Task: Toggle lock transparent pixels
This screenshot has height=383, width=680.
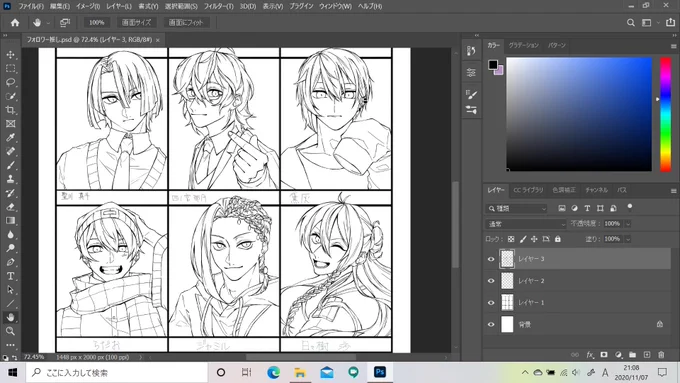Action: (x=511, y=239)
